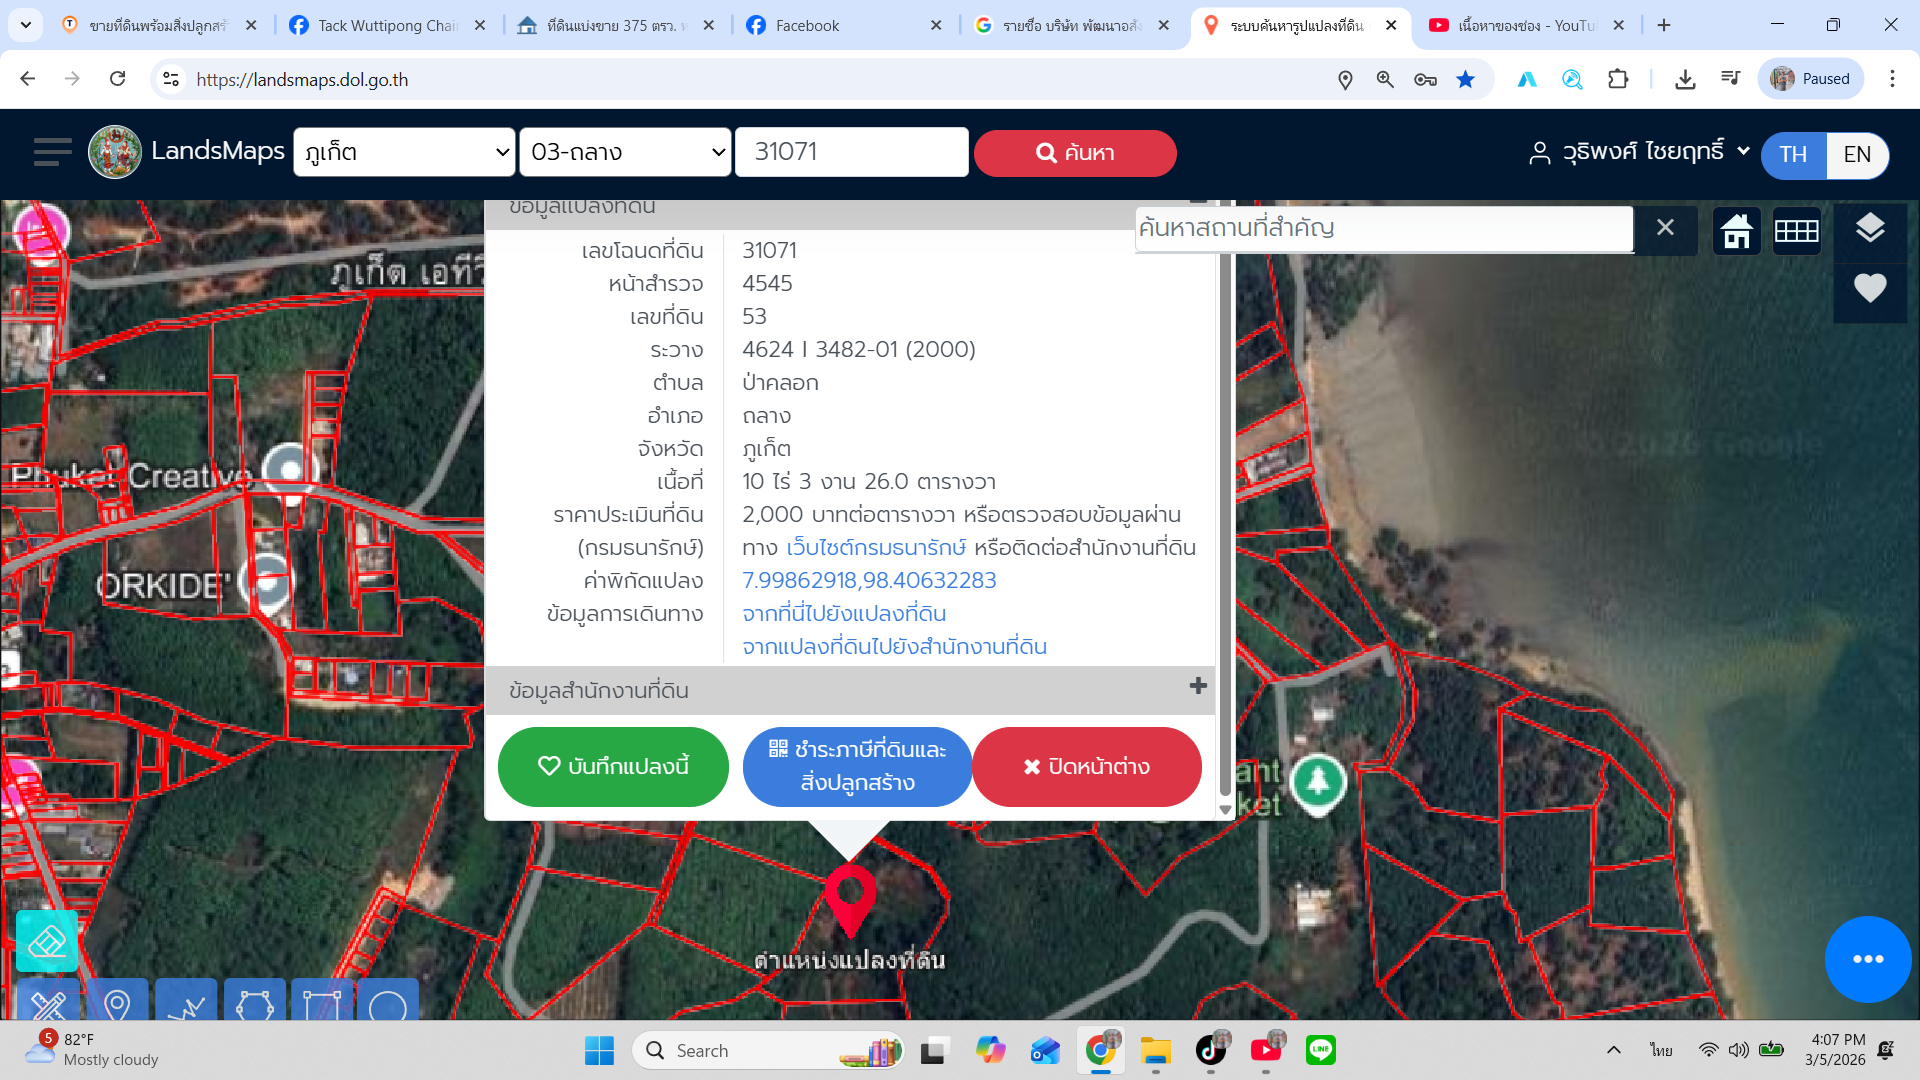This screenshot has width=1920, height=1080.
Task: Open coordinates link 7.99862918,98.40632283
Action: [869, 581]
